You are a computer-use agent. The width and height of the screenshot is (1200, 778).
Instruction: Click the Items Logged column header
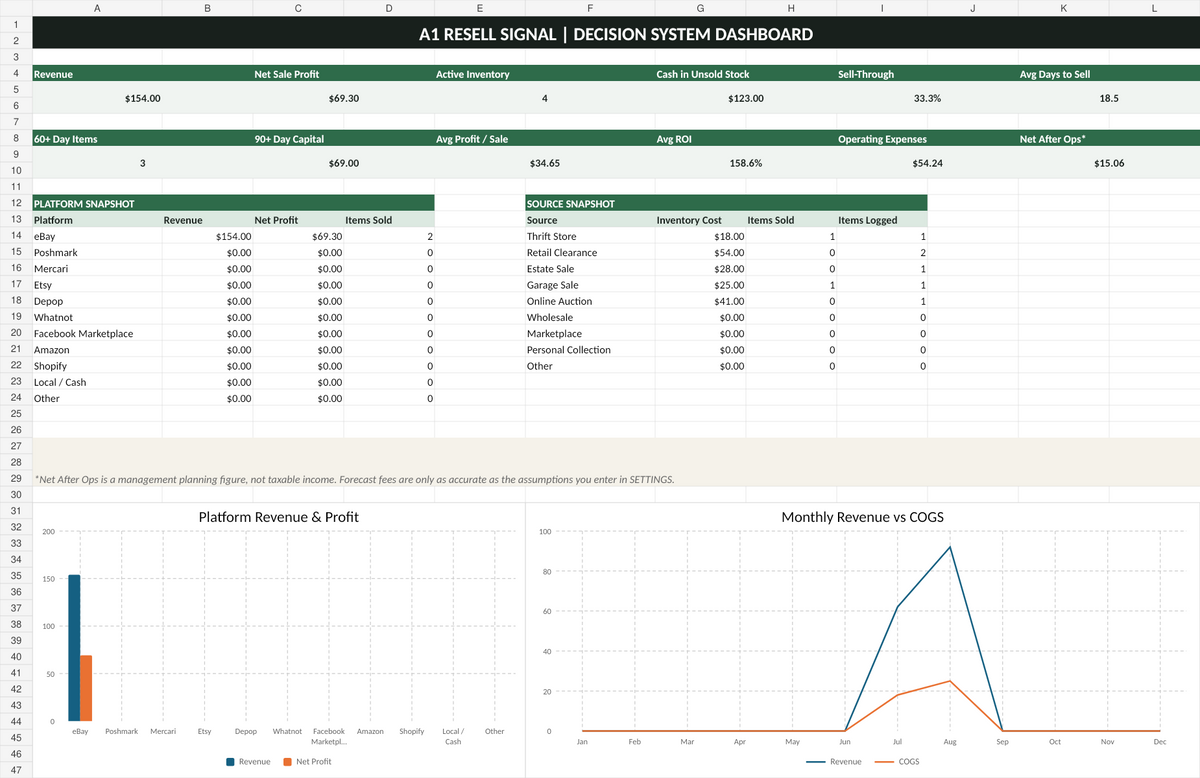tap(882, 220)
